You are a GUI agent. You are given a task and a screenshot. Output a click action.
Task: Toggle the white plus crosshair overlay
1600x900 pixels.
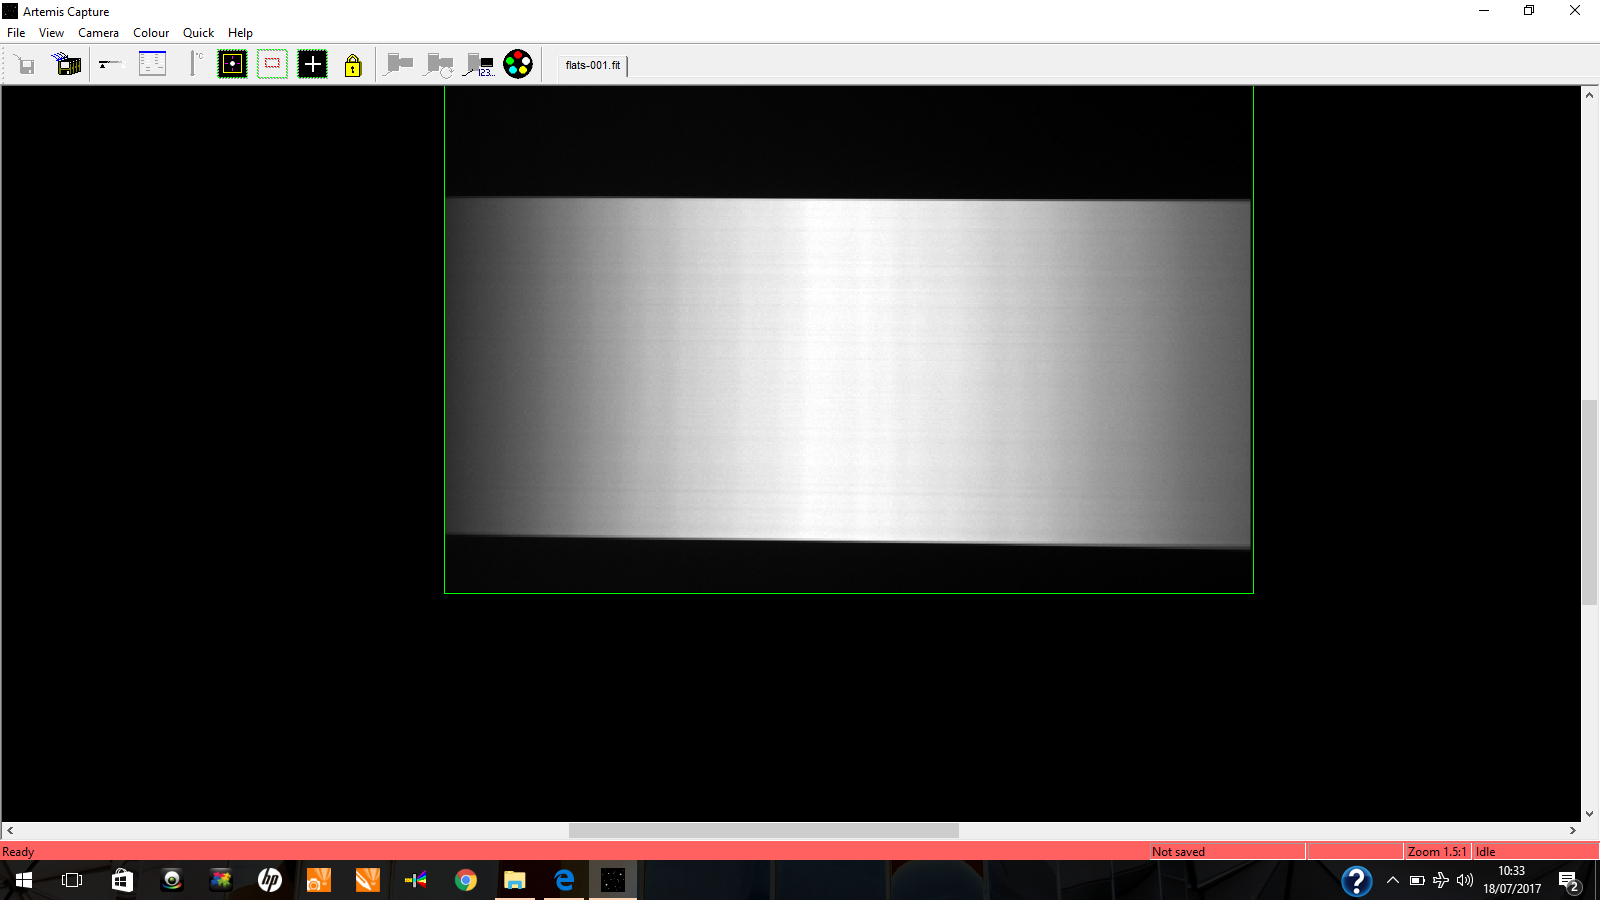(312, 65)
